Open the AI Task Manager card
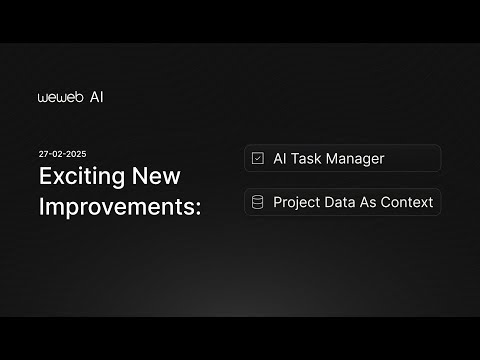Viewport: 480px width, 360px height. 343,158
